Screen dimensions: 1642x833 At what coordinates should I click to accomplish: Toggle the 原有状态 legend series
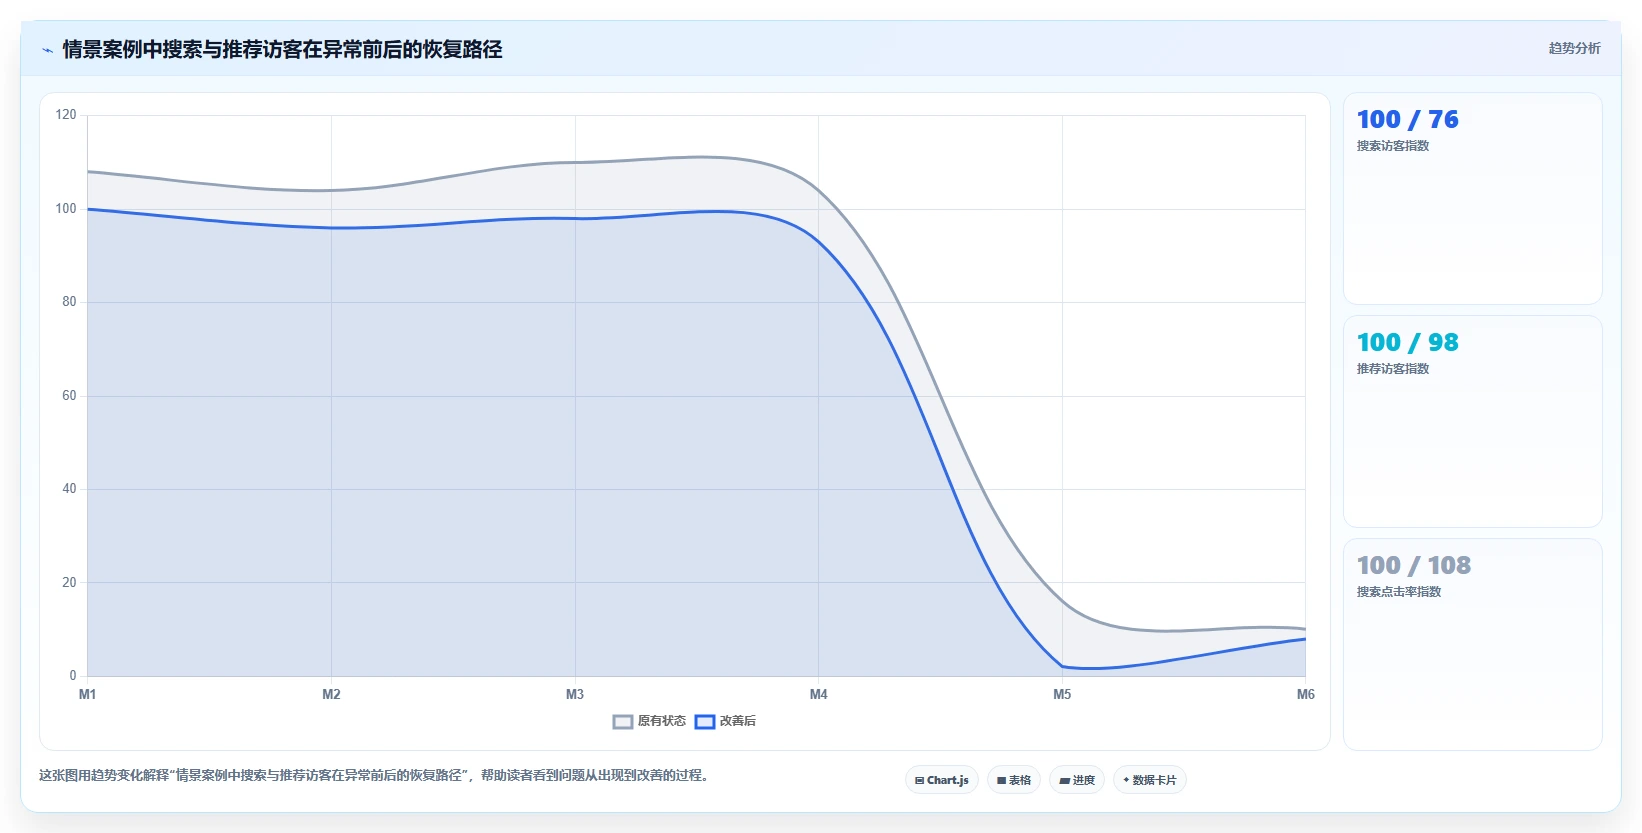pyautogui.click(x=649, y=721)
